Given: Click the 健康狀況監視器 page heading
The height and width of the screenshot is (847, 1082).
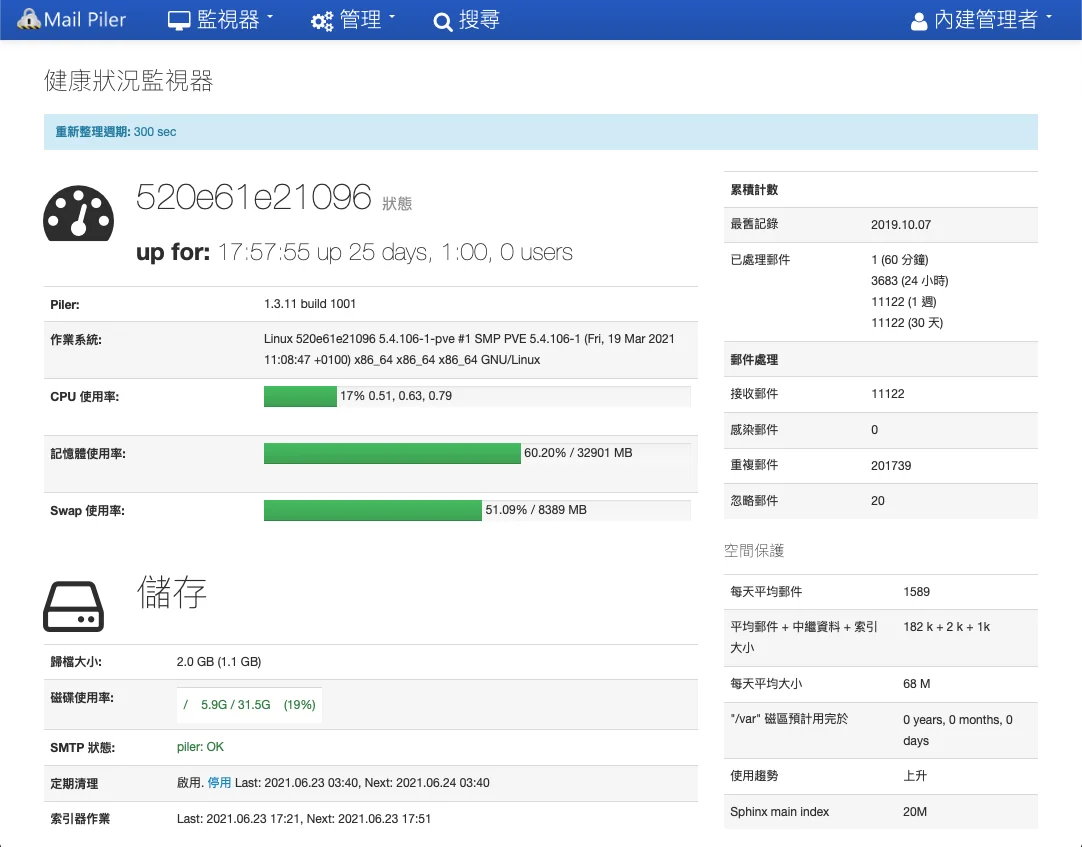Looking at the screenshot, I should pos(128,80).
